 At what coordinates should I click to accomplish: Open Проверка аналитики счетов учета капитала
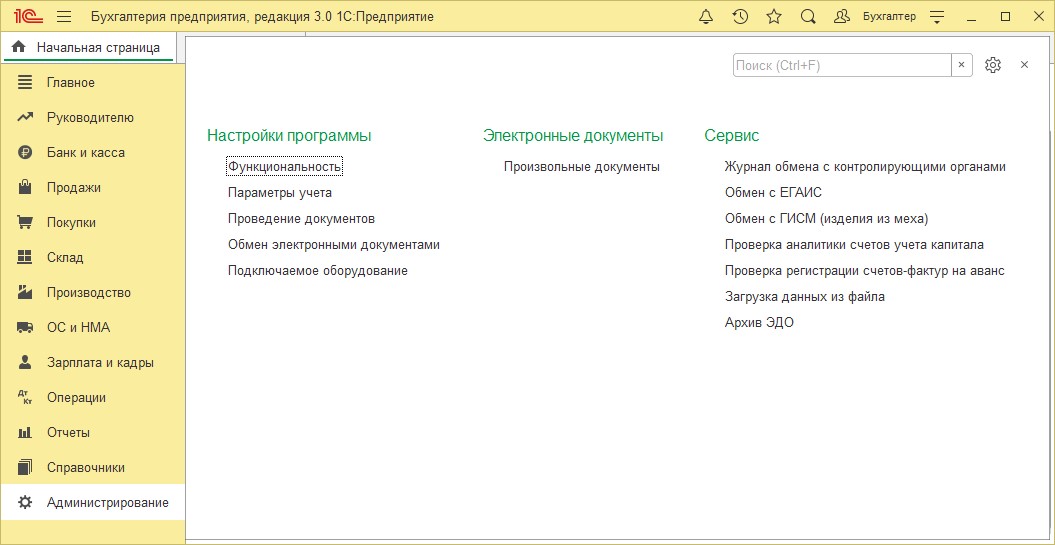tap(854, 245)
